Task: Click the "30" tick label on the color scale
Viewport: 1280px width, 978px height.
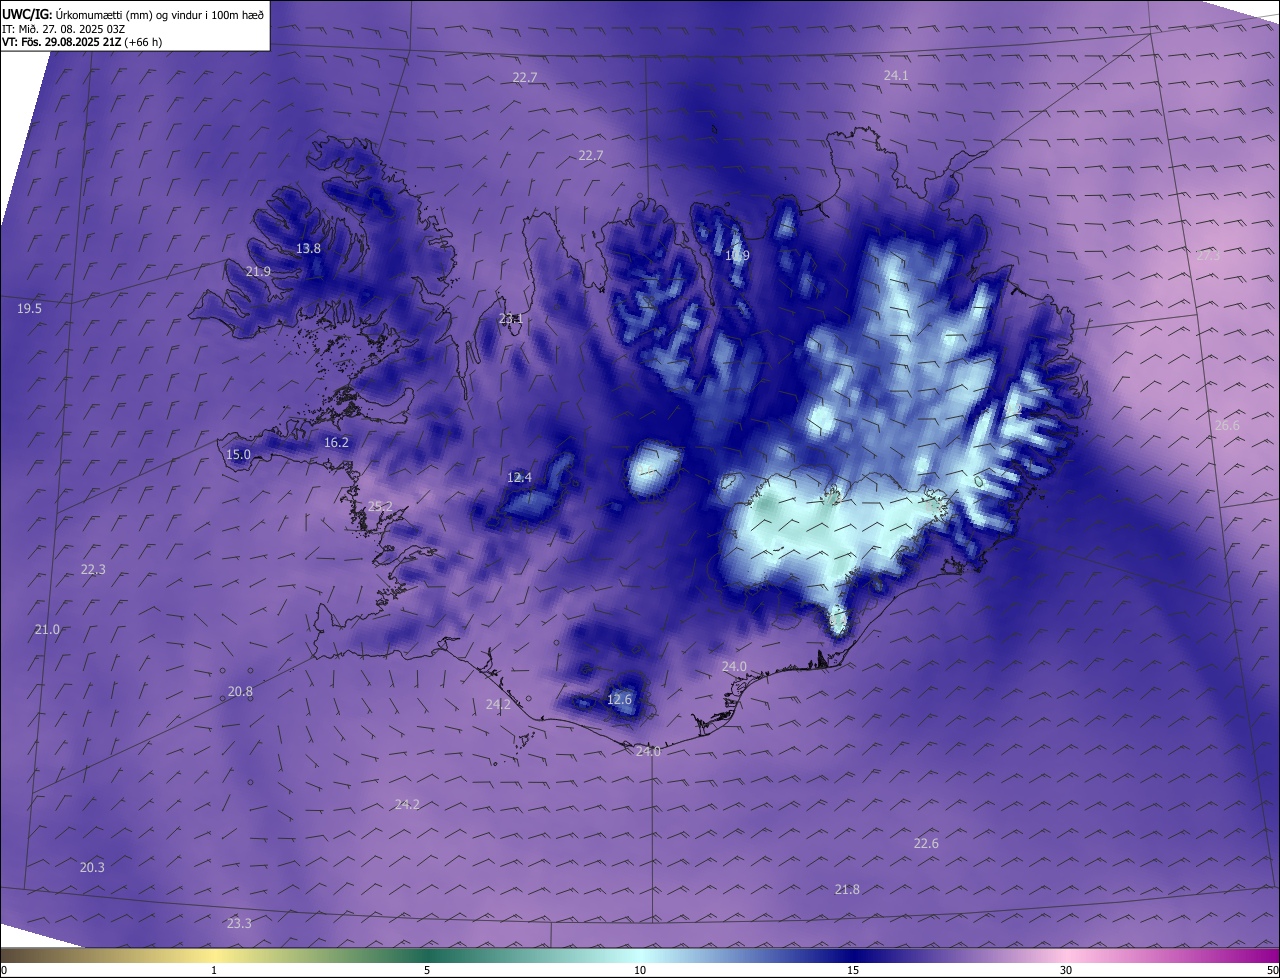Action: click(1066, 971)
